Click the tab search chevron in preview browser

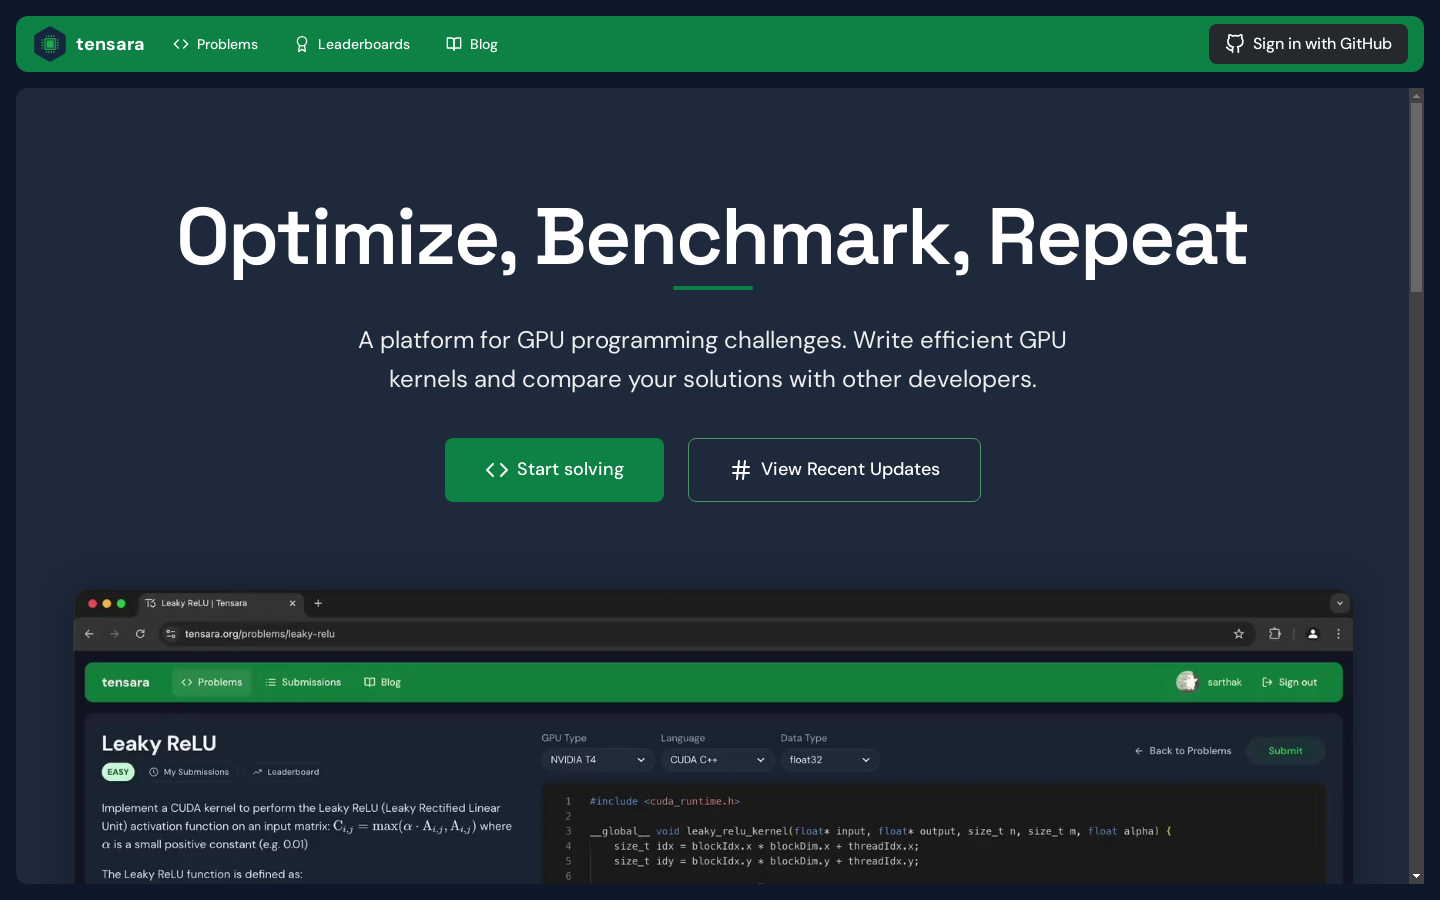(x=1340, y=603)
